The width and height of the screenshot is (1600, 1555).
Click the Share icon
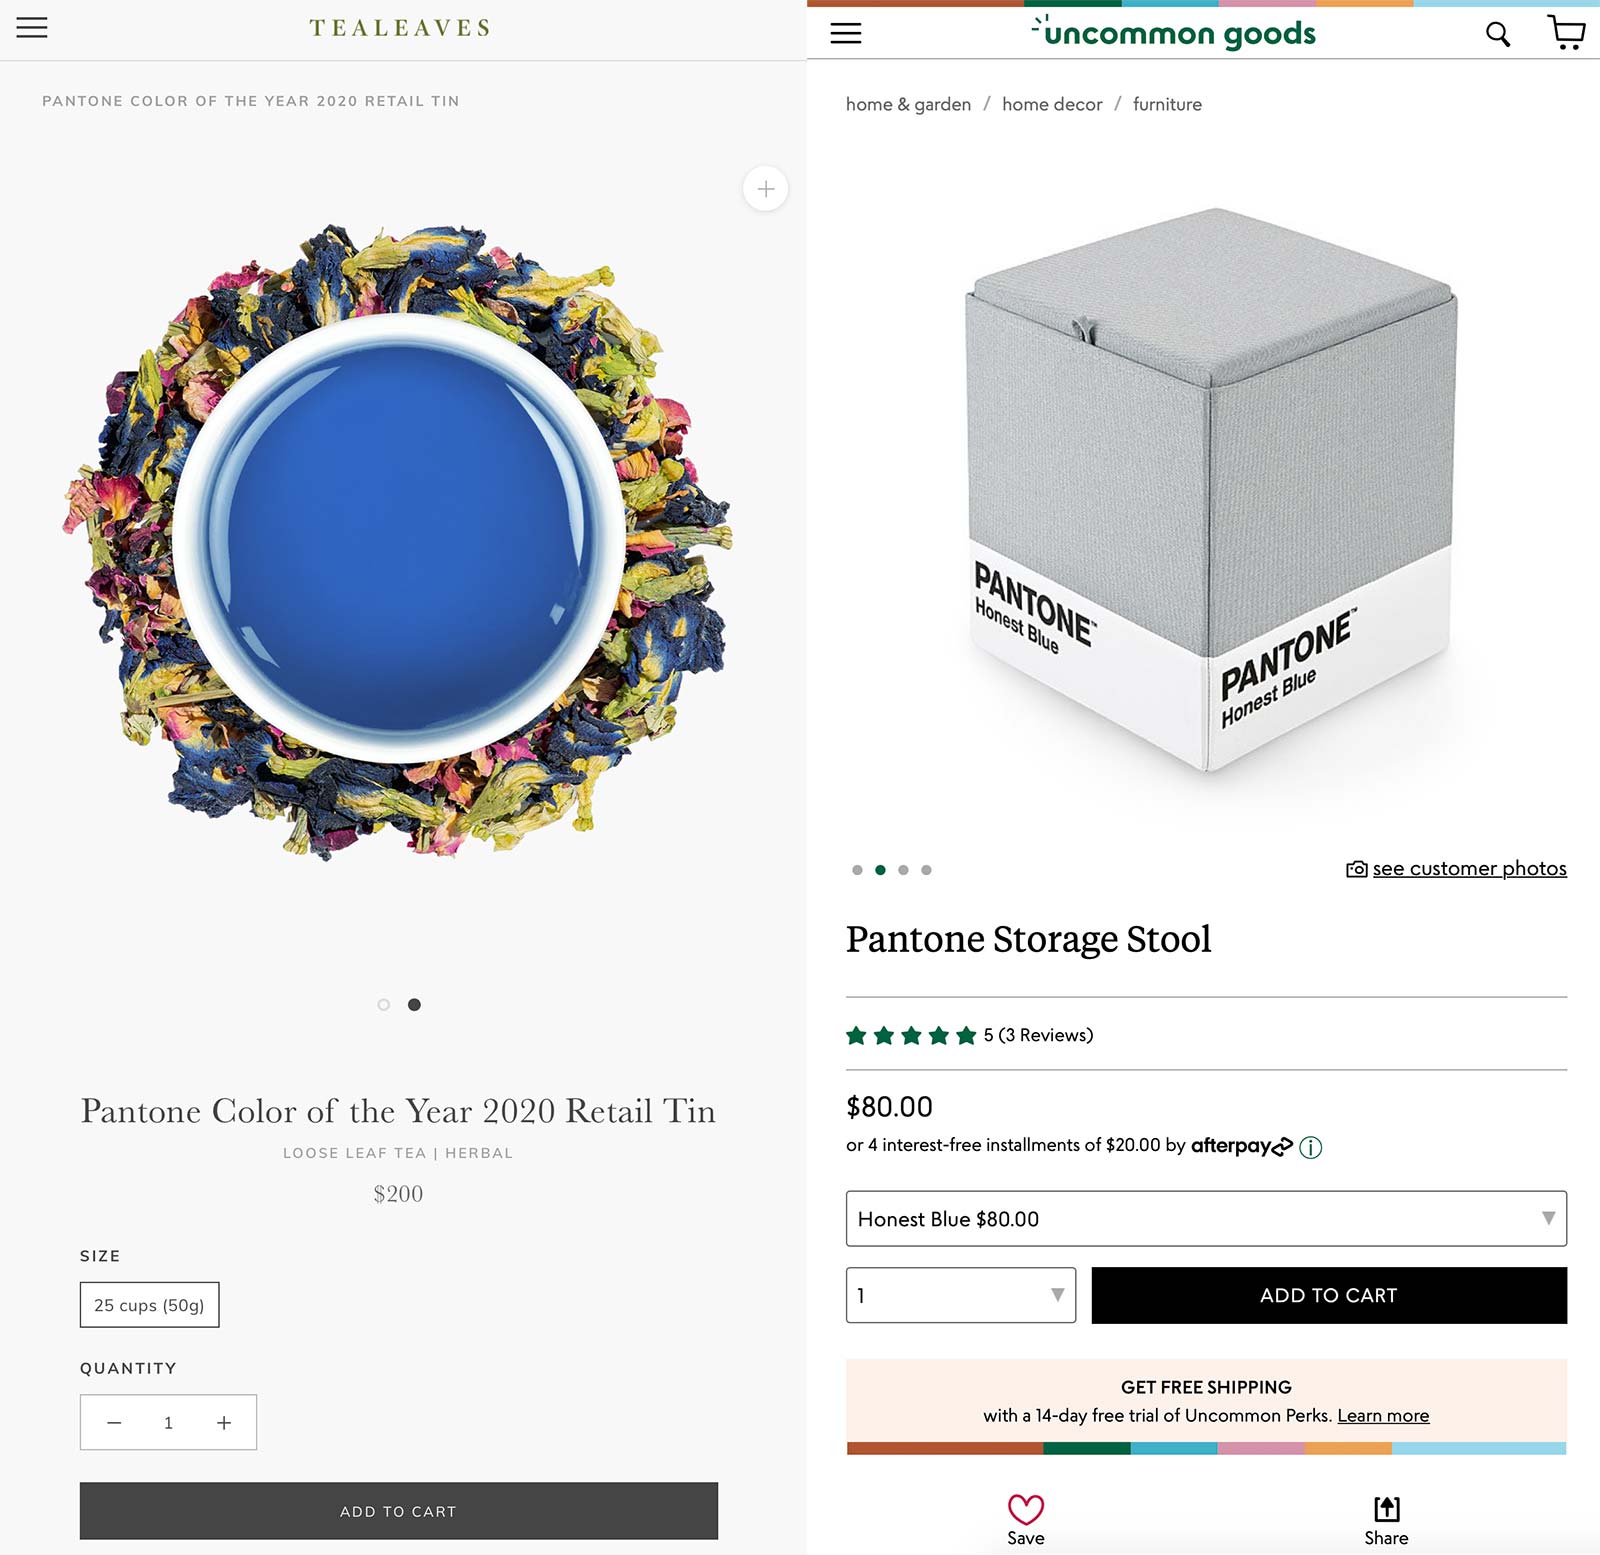[x=1386, y=1510]
